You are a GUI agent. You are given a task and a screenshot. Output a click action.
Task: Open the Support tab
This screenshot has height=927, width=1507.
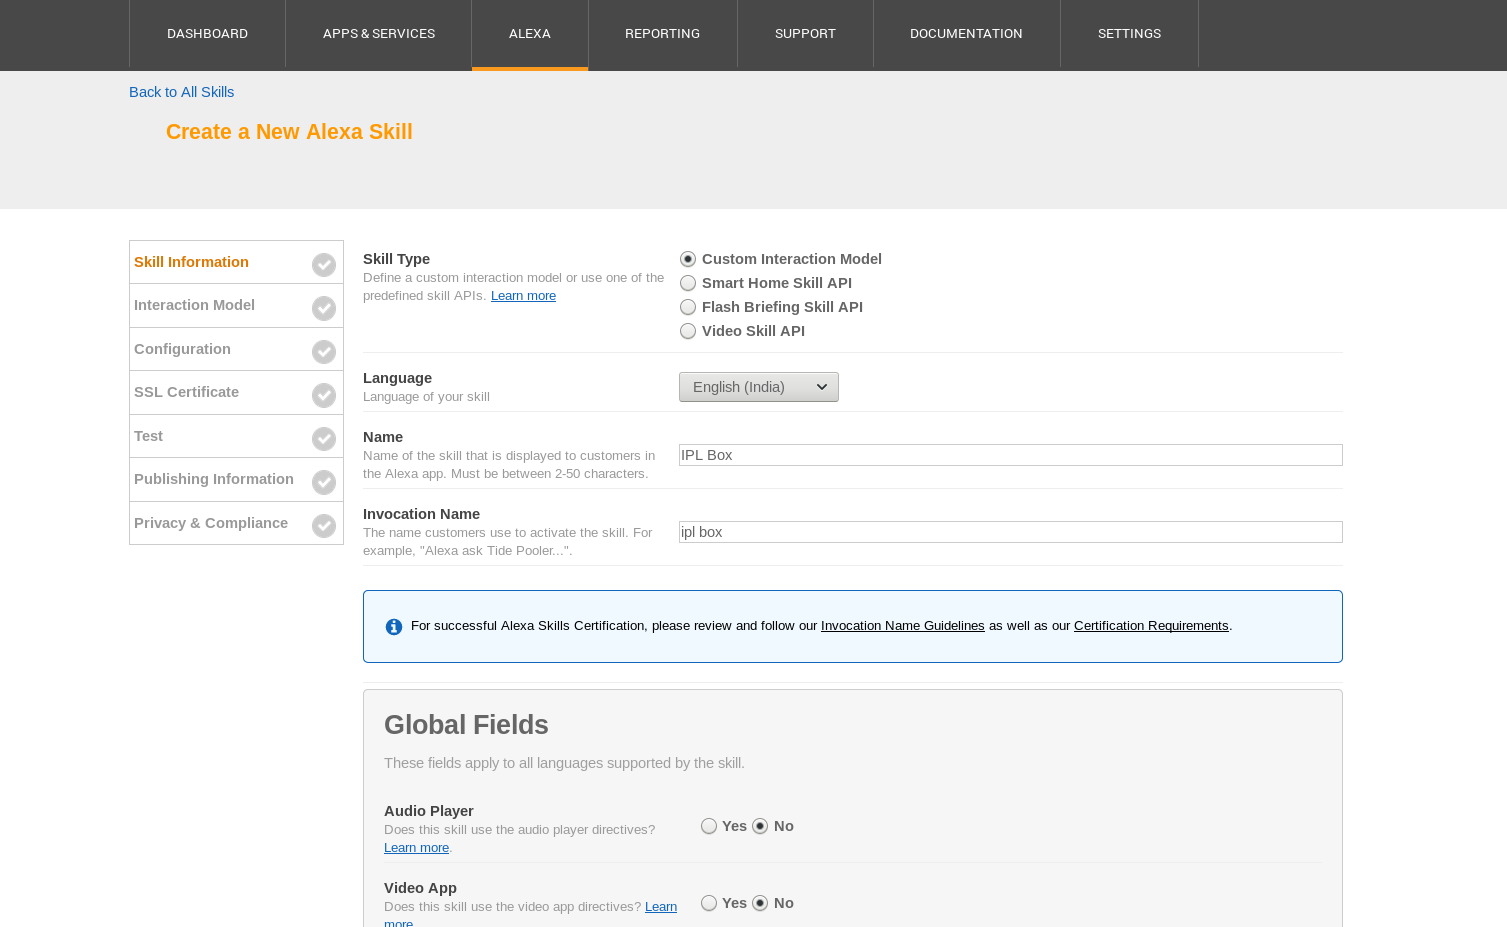pyautogui.click(x=805, y=34)
